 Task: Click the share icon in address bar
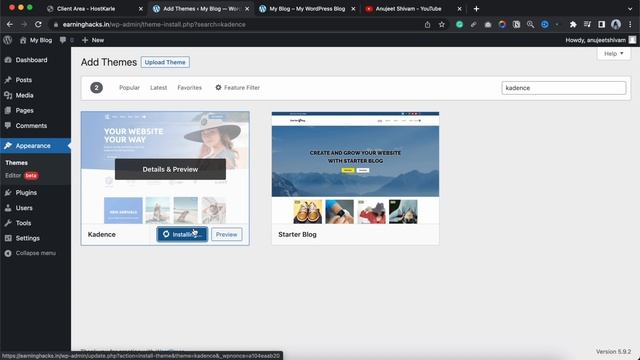[427, 24]
